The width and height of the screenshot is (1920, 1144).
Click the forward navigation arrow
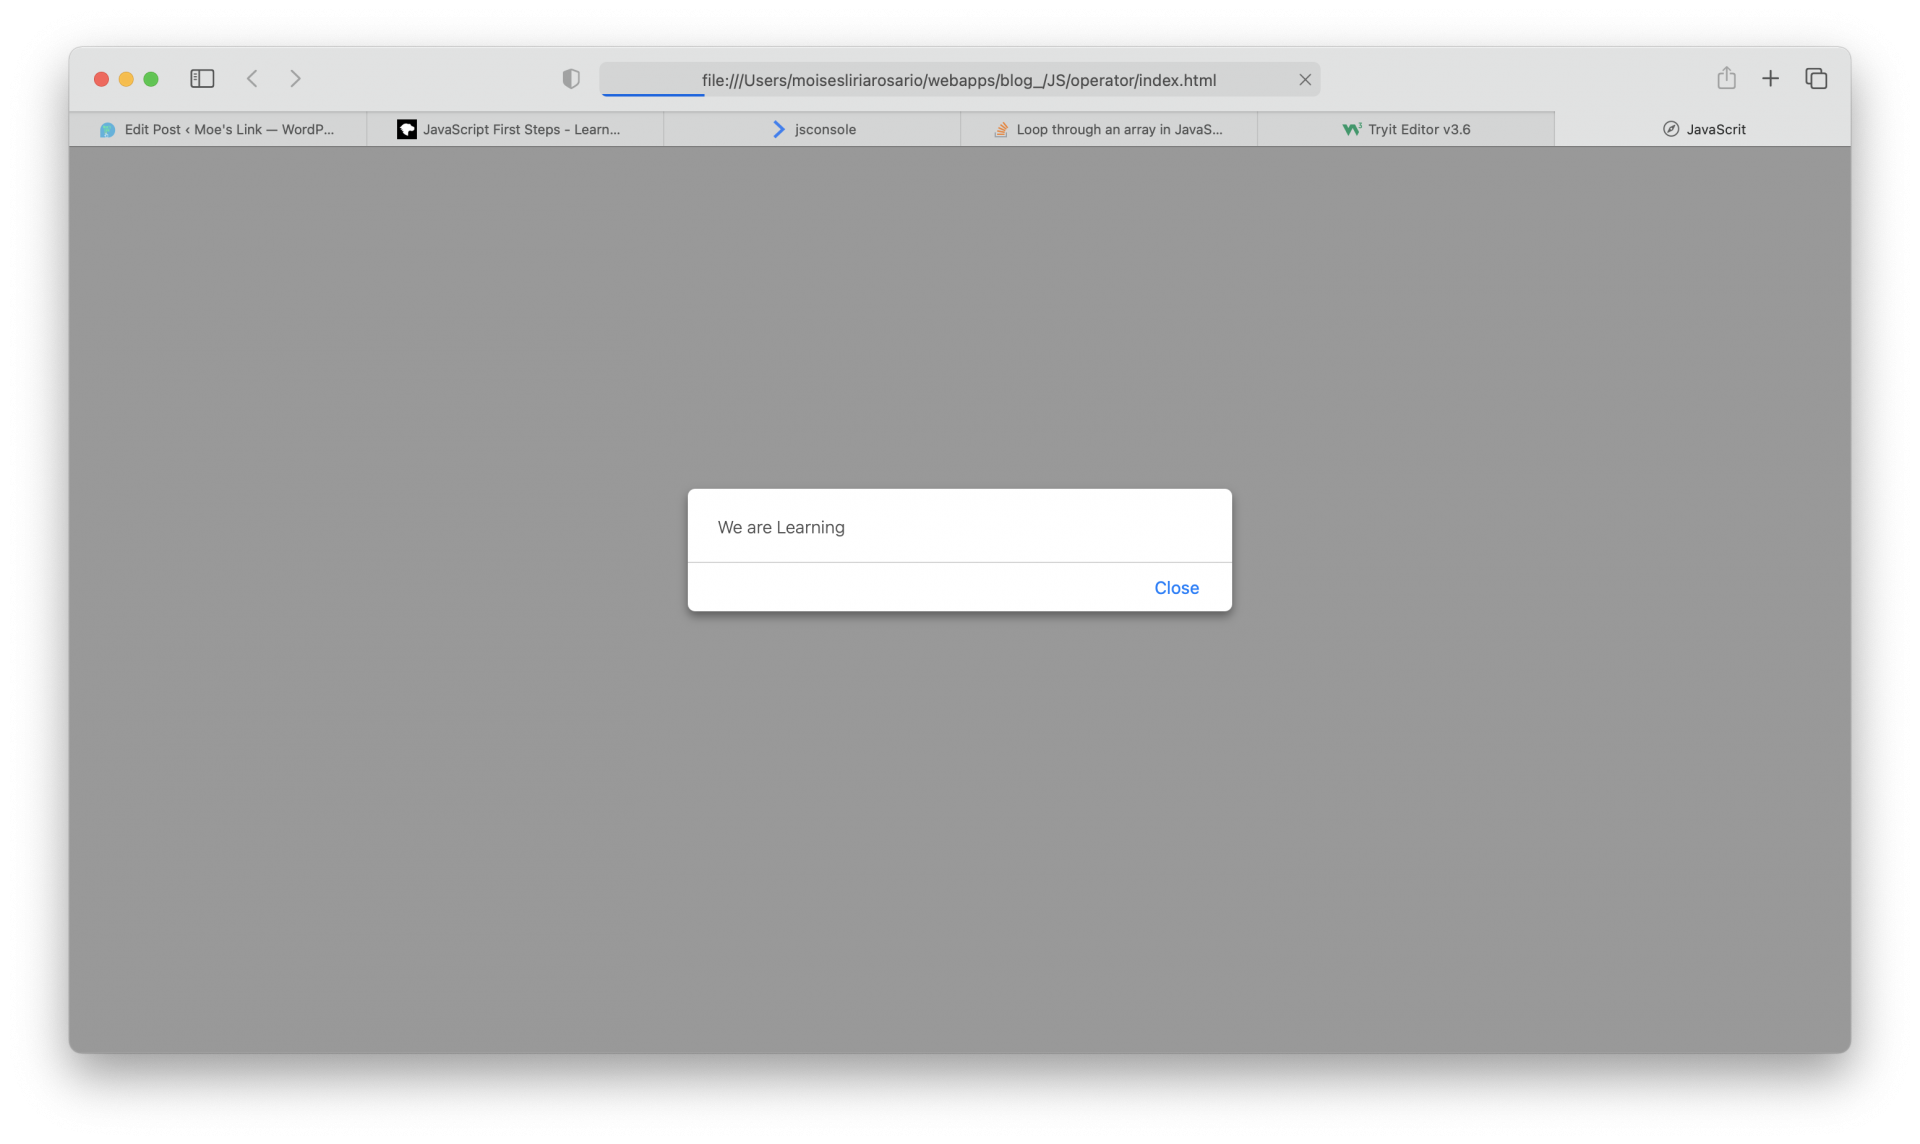click(295, 78)
